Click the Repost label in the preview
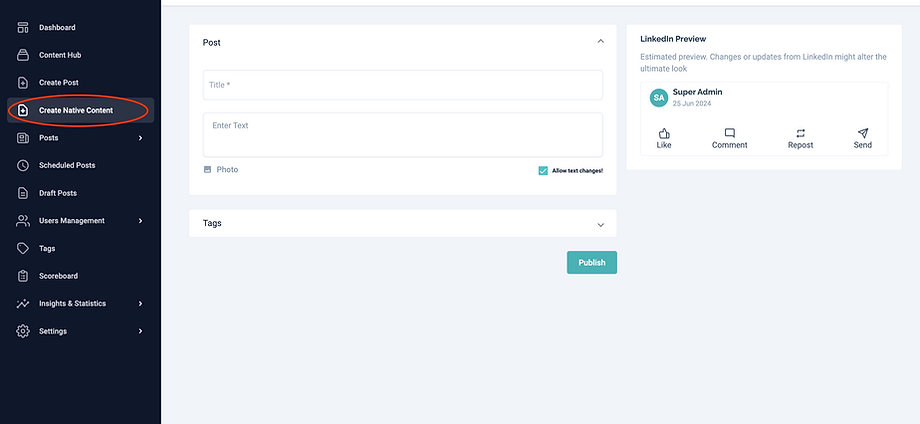 [x=800, y=145]
